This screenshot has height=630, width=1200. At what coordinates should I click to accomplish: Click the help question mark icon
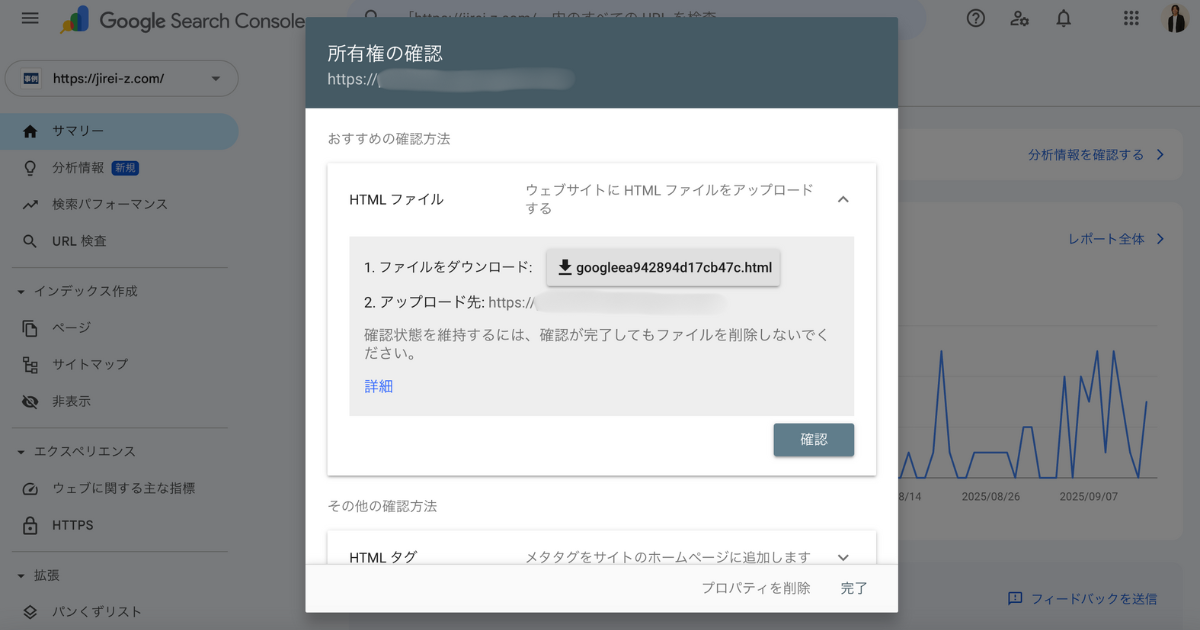pos(975,19)
